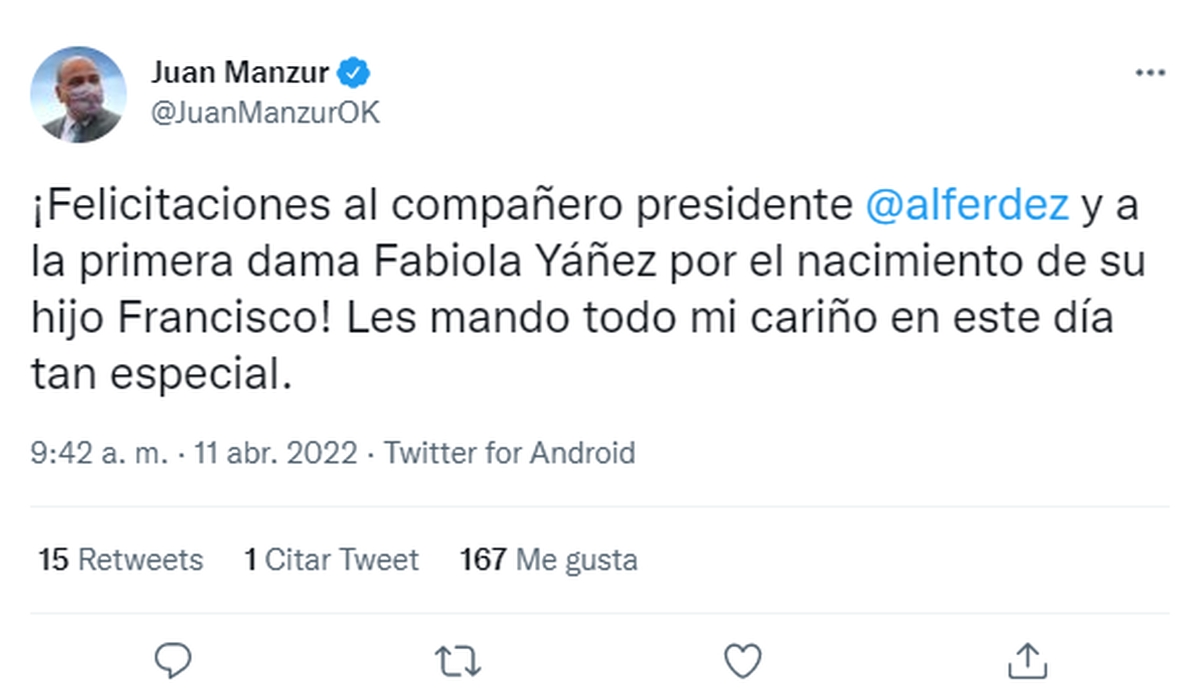The width and height of the screenshot is (1200, 699).
Task: View the 15 Retweets list
Action: coord(121,560)
